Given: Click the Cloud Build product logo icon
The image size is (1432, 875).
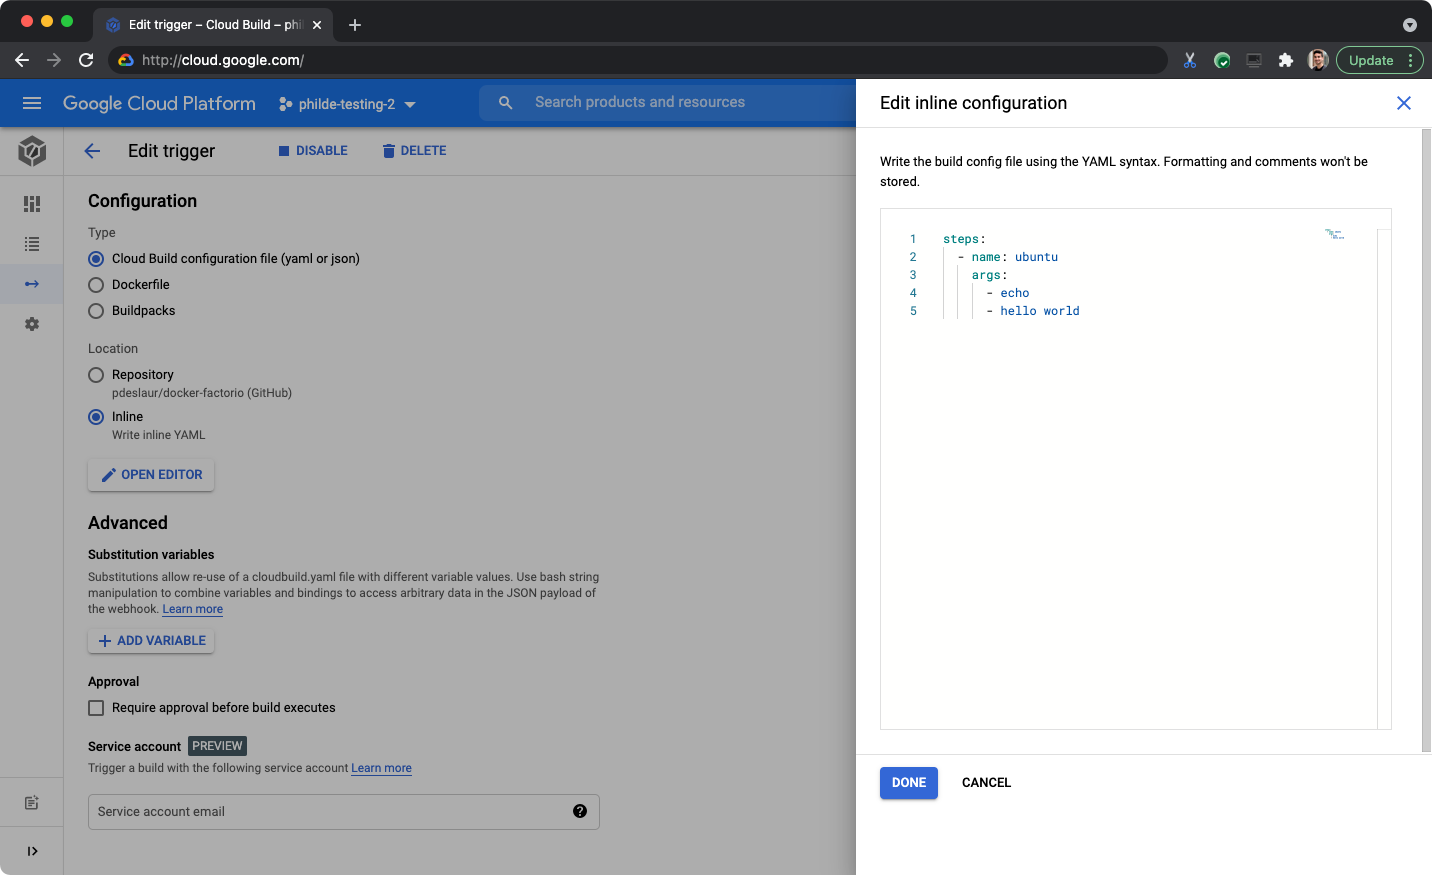Looking at the screenshot, I should [32, 151].
